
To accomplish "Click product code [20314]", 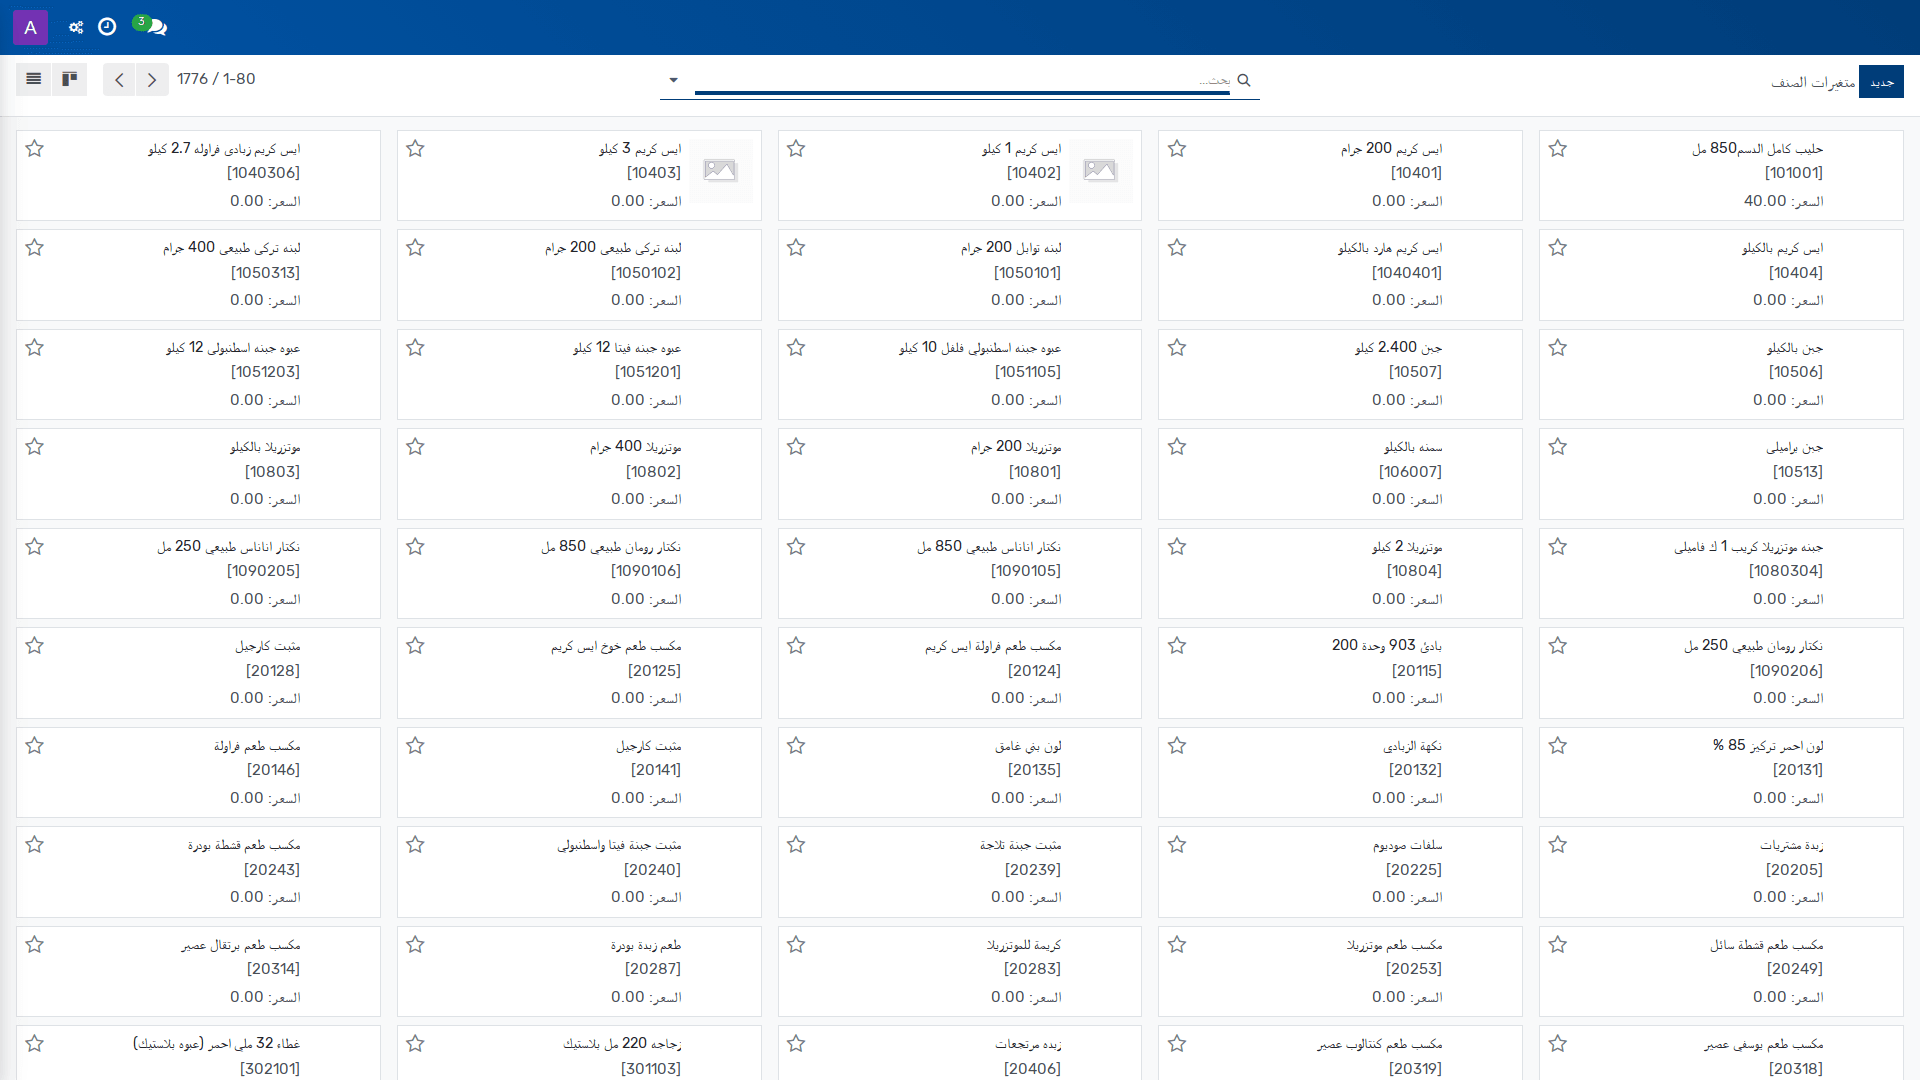I will coord(274,969).
